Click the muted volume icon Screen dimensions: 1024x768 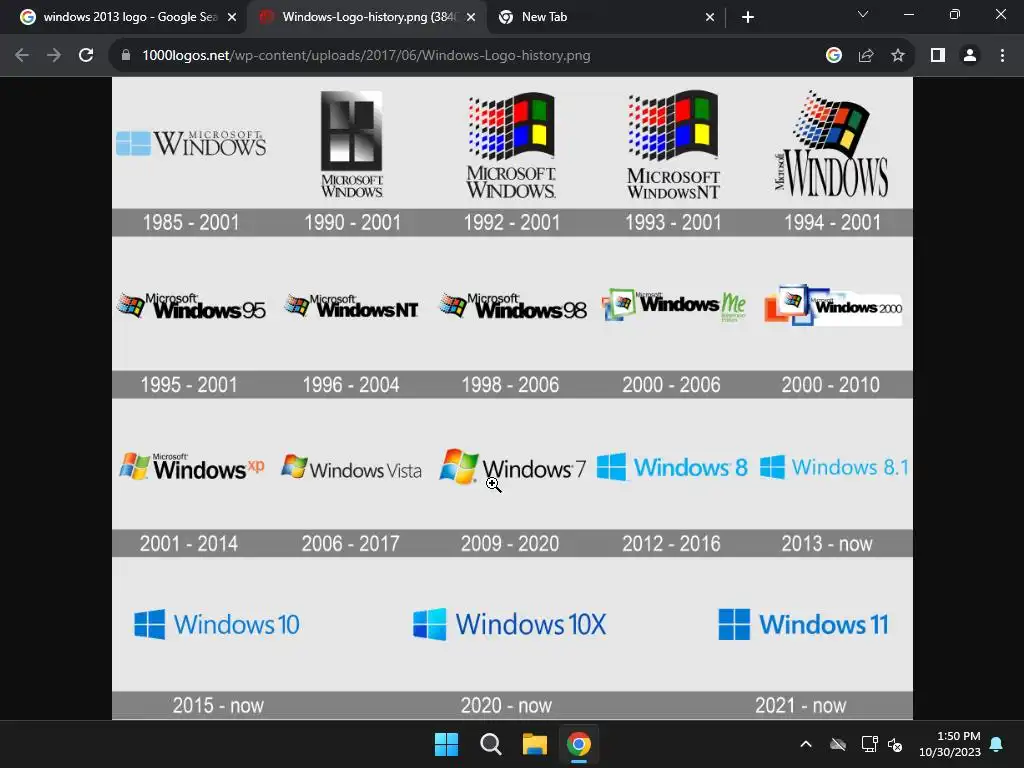click(x=895, y=744)
